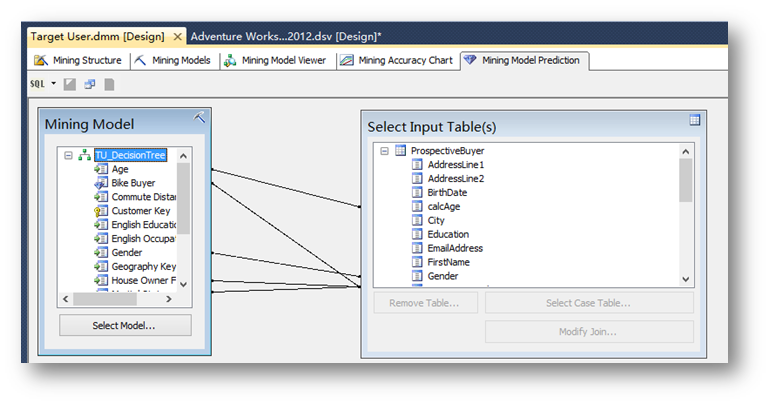Select Customer Key in mining model
Viewport: 770px width, 405px height.
(141, 211)
